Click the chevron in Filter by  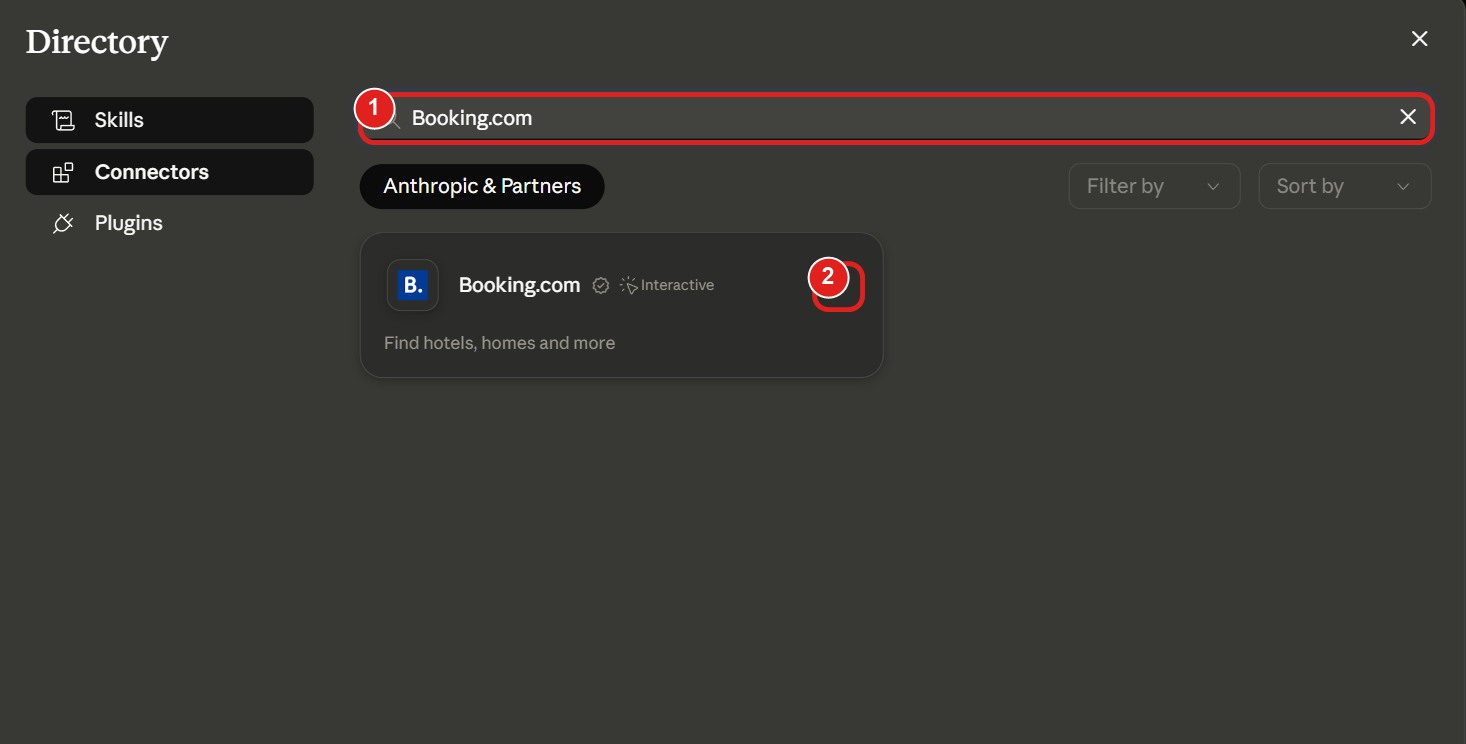1213,187
